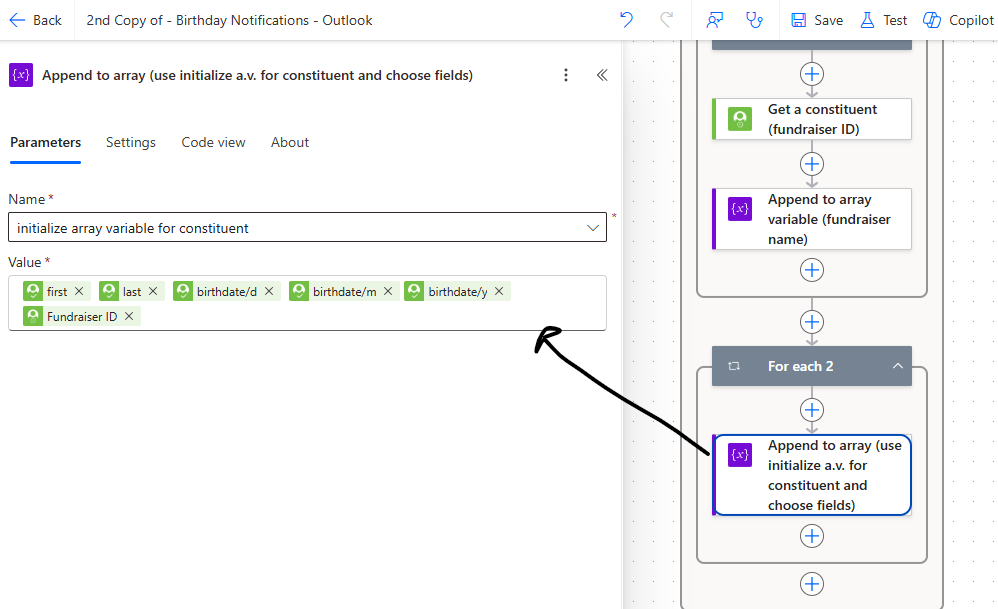This screenshot has width=998, height=609.
Task: Collapse the action details panel
Action: [602, 75]
